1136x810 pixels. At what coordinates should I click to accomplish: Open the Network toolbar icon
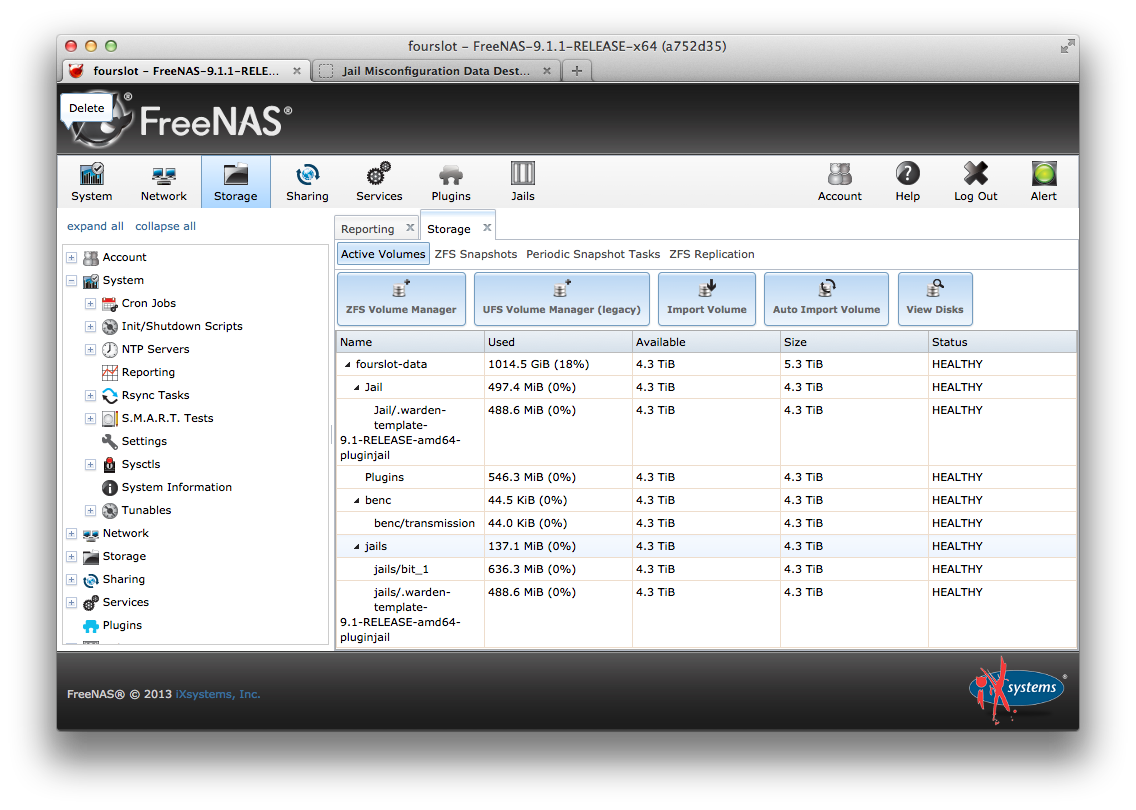coord(163,181)
